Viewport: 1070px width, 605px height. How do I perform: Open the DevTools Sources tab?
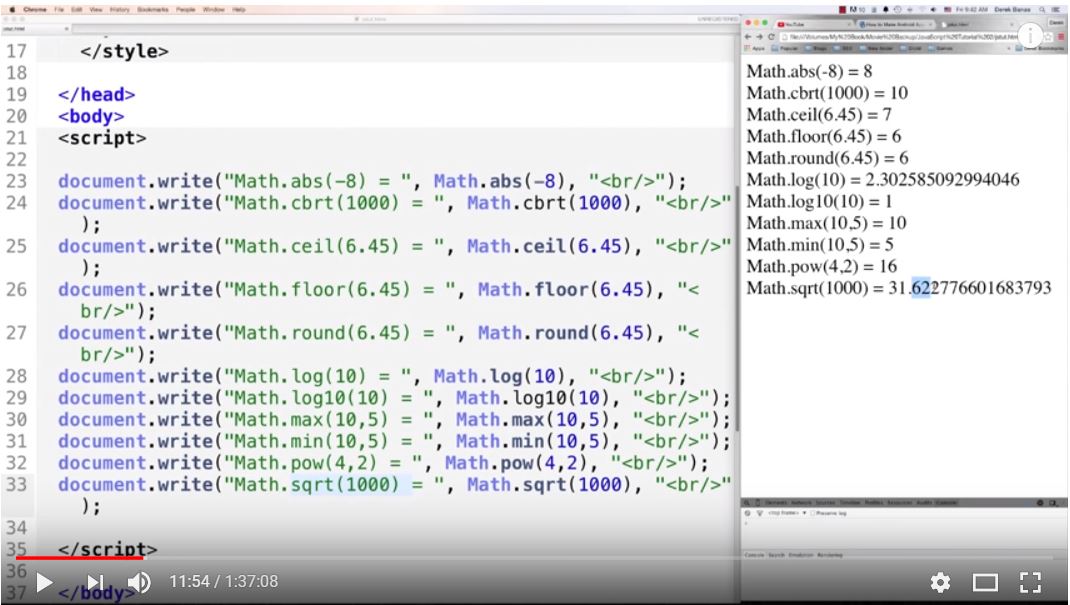pos(825,503)
